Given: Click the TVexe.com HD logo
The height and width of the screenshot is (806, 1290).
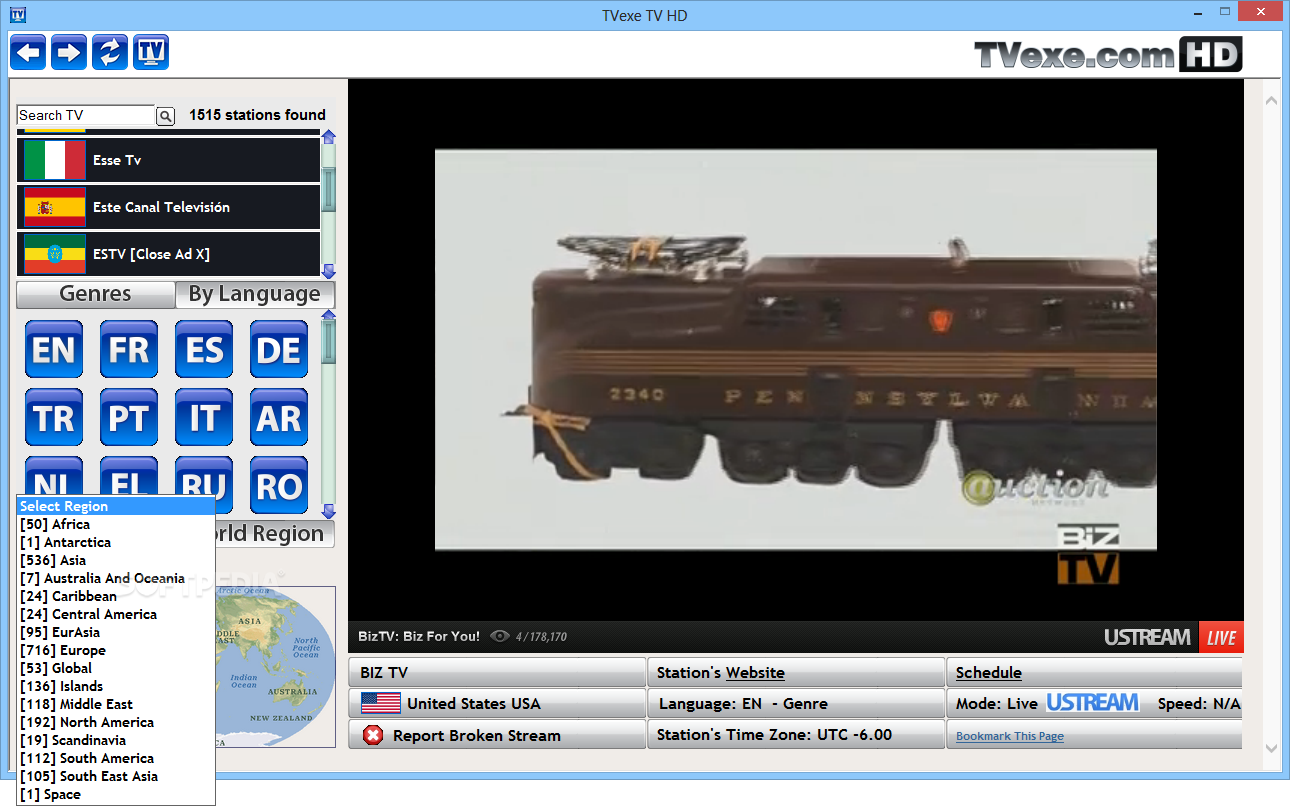Looking at the screenshot, I should click(1108, 54).
